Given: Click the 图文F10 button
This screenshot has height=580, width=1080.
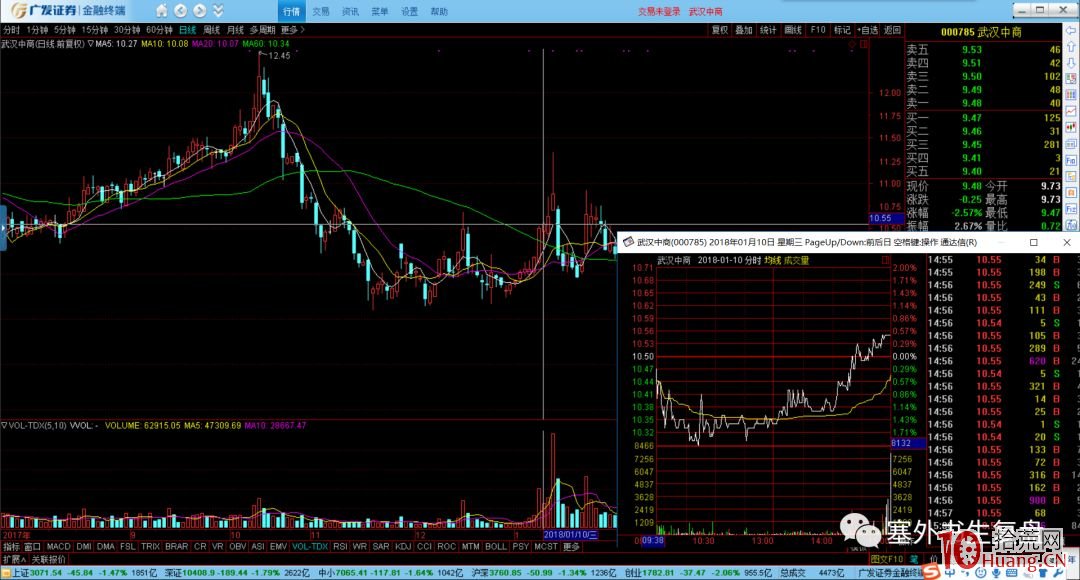Looking at the screenshot, I should tap(887, 559).
